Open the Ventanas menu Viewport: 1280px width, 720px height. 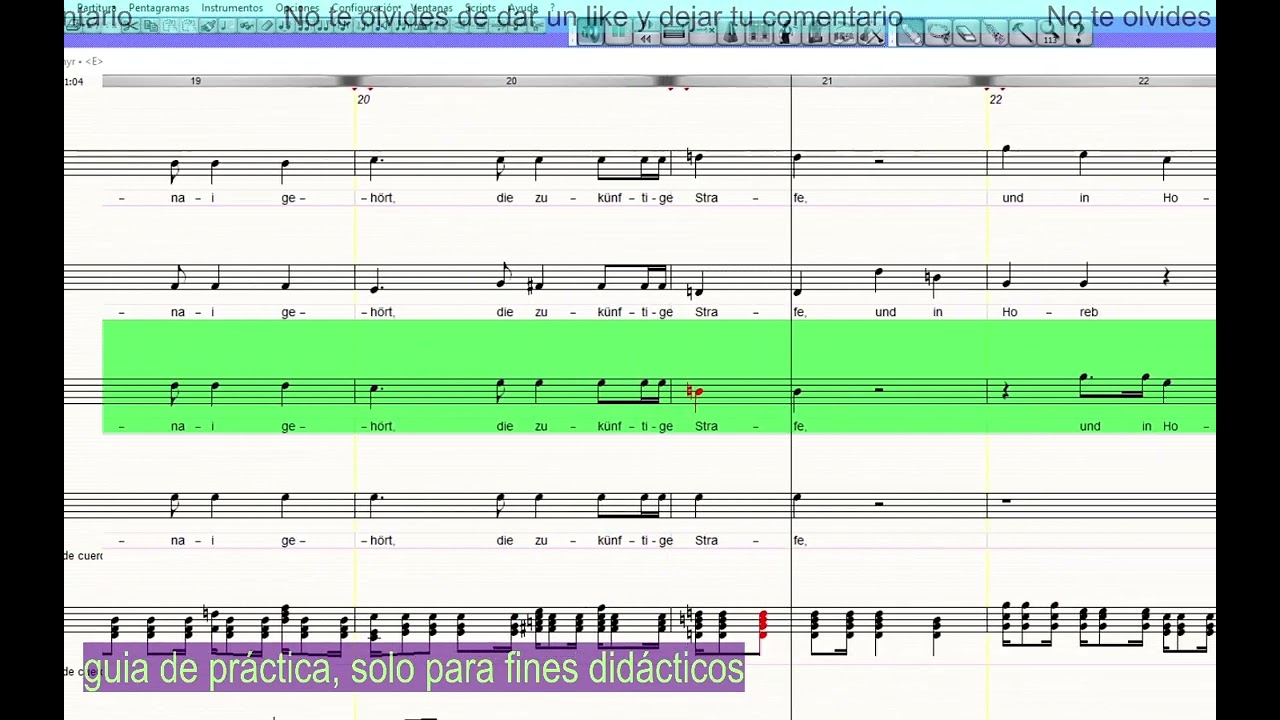[x=432, y=8]
